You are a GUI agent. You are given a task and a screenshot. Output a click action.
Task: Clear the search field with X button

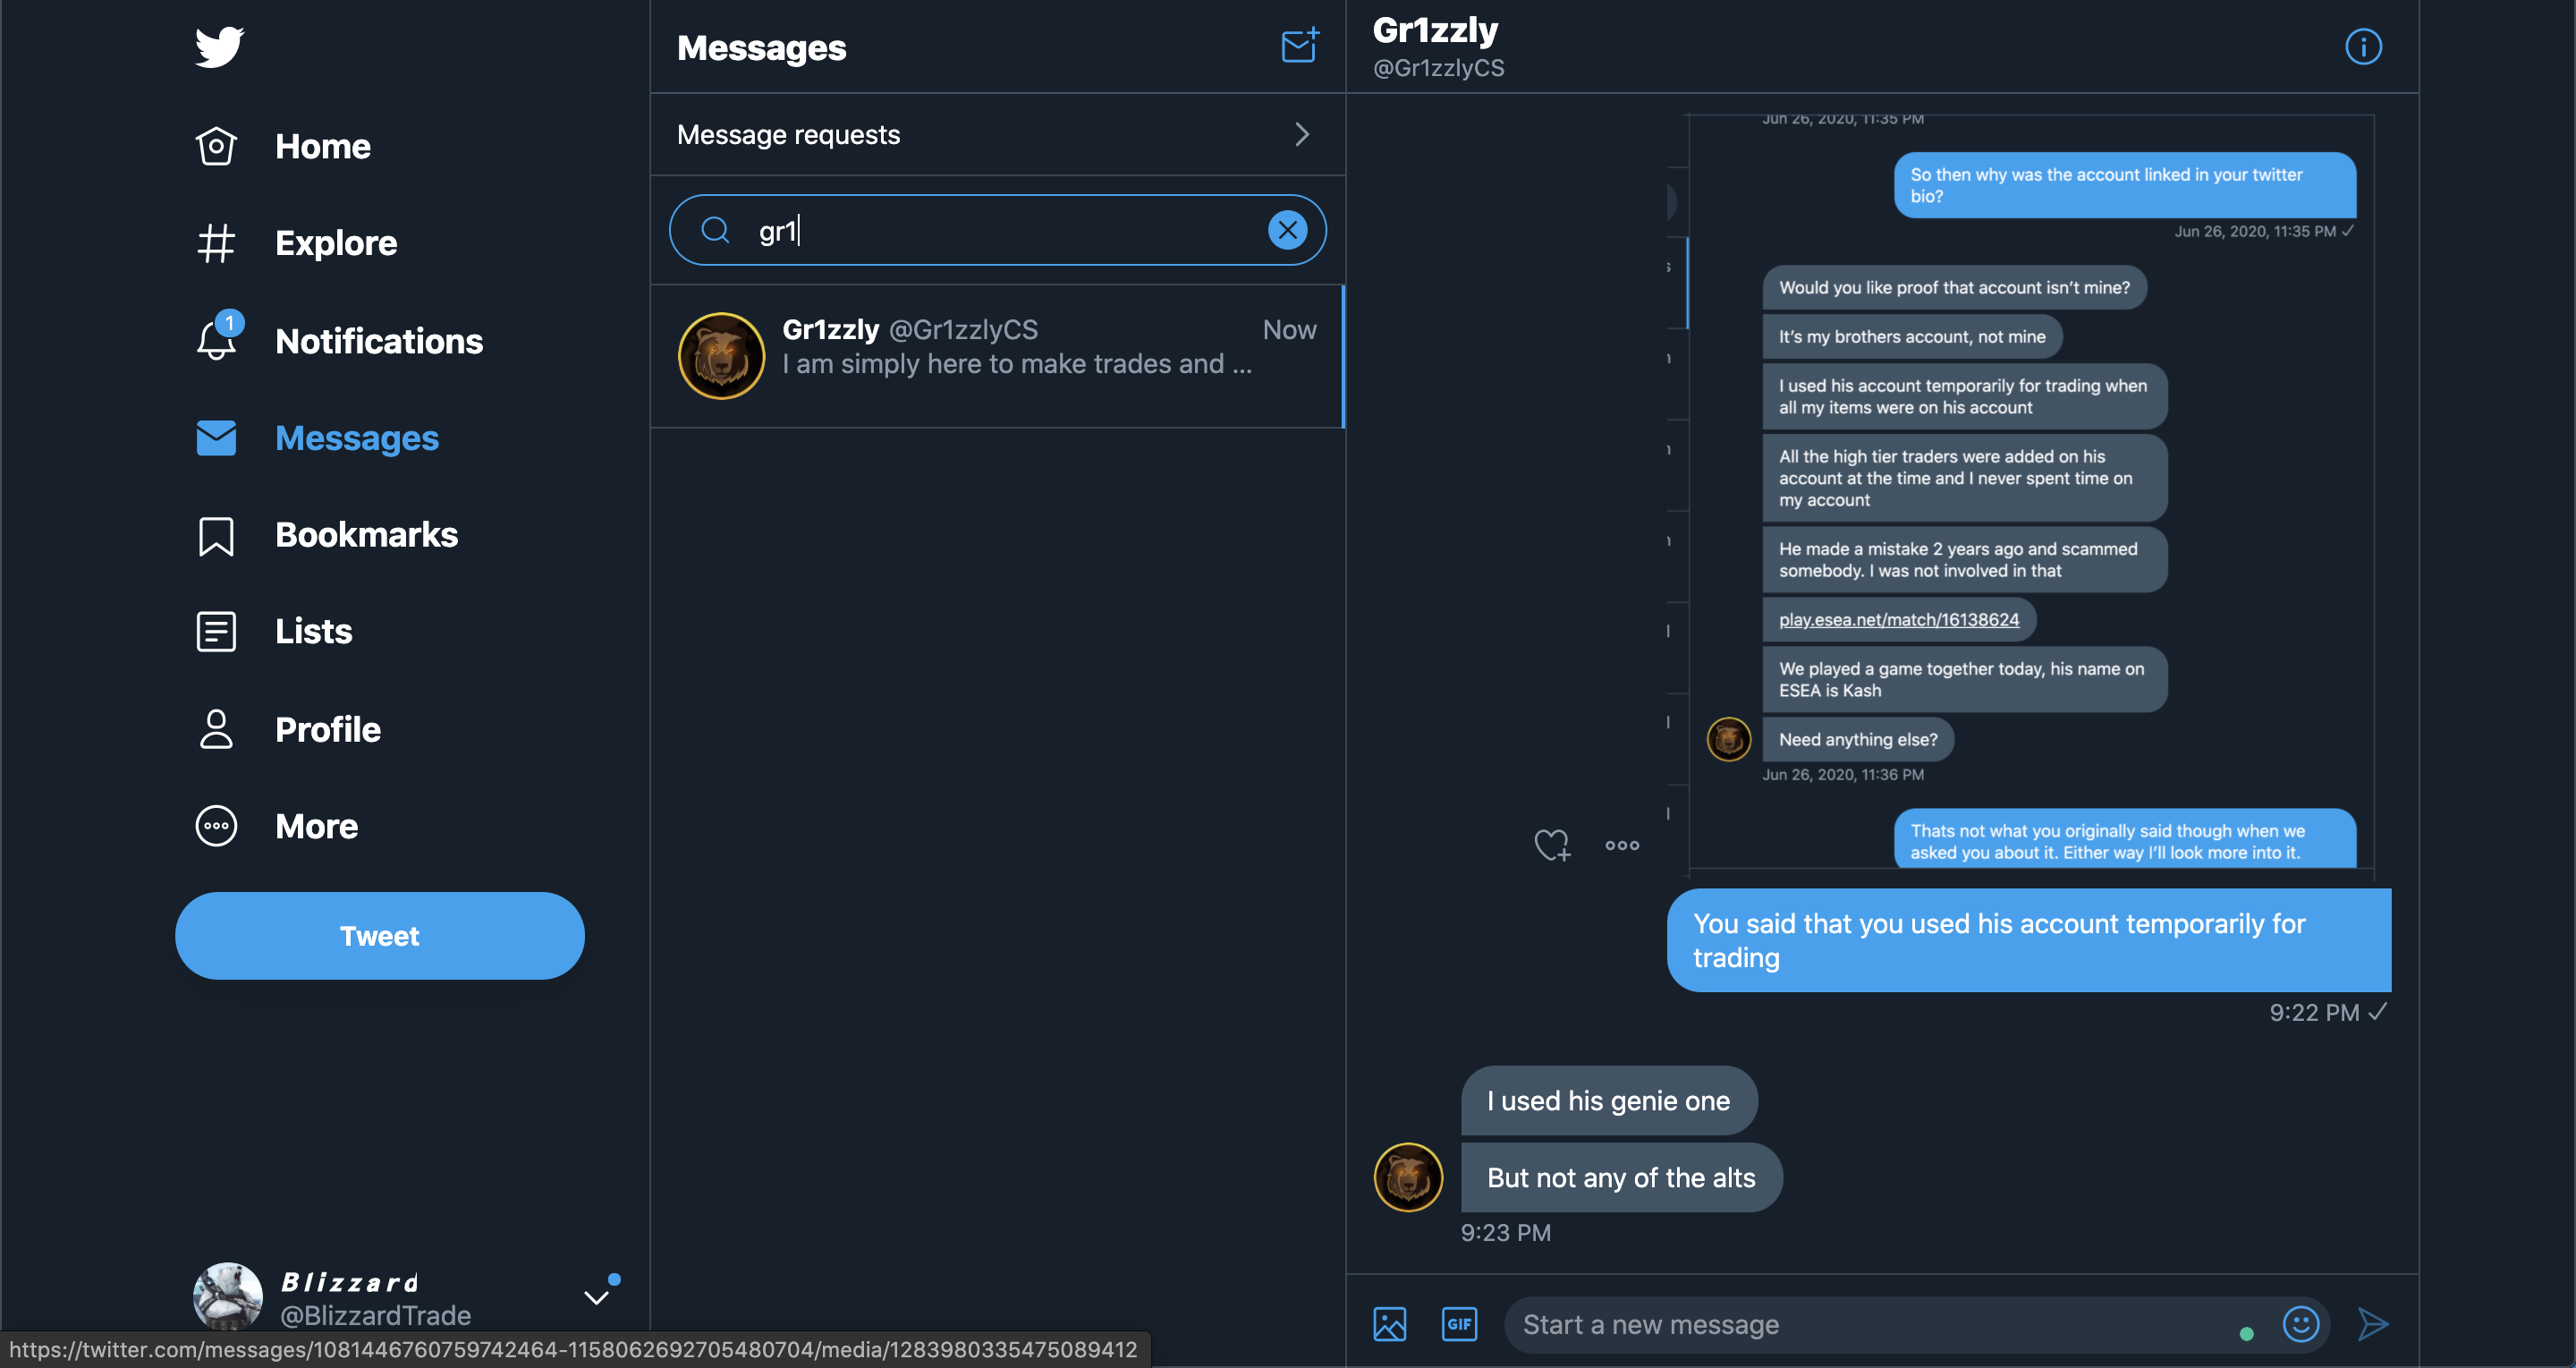1287,230
